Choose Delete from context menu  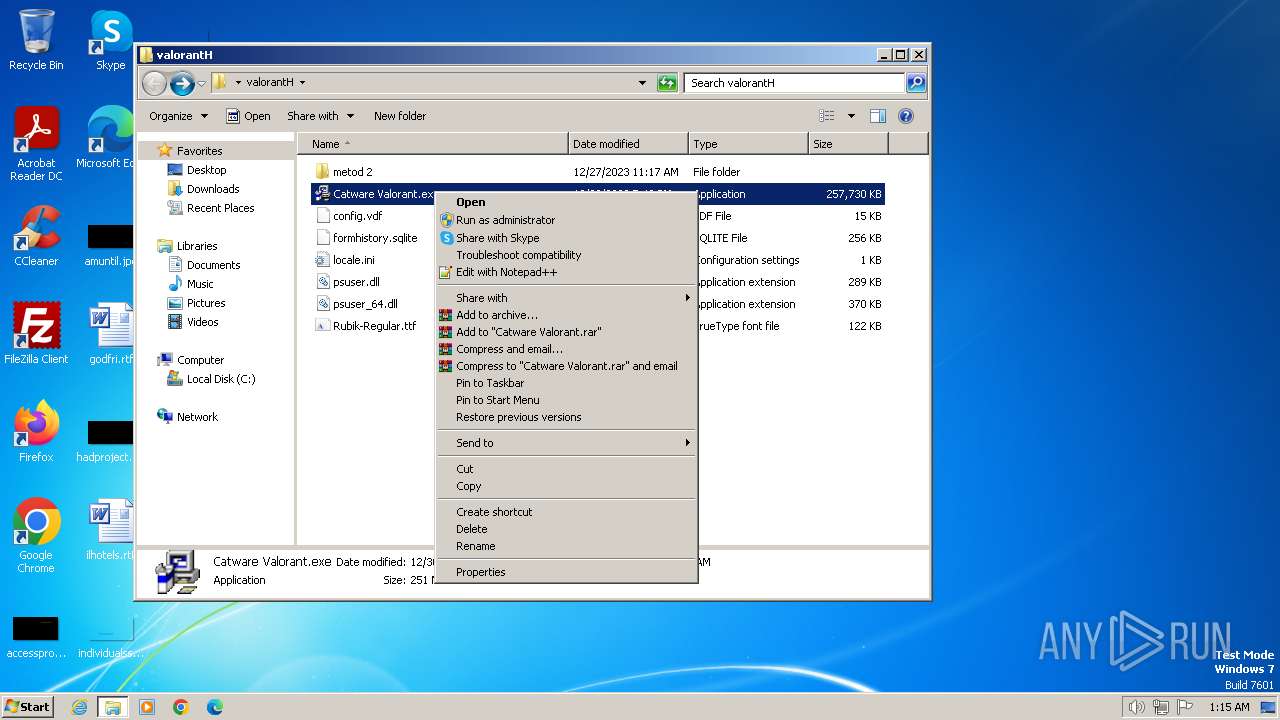567,529
